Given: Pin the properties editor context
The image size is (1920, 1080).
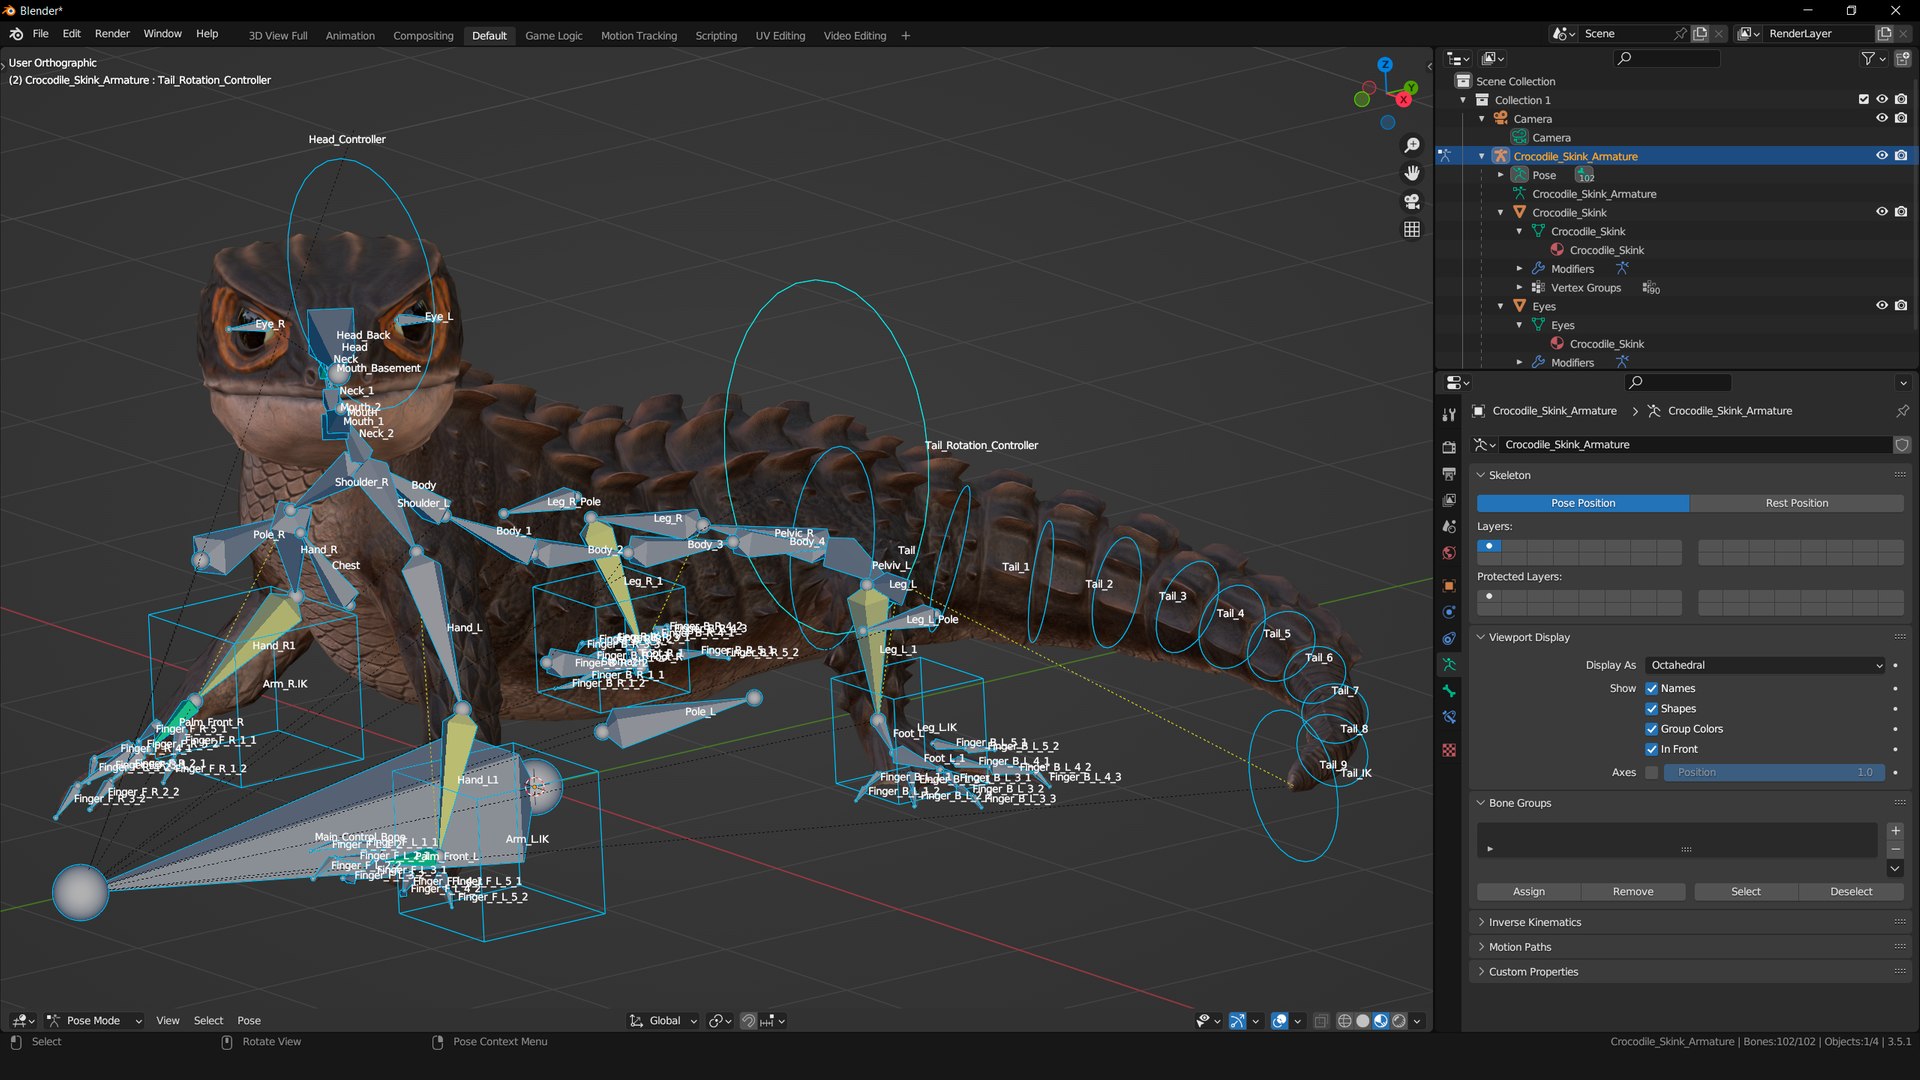Looking at the screenshot, I should pos(1902,411).
